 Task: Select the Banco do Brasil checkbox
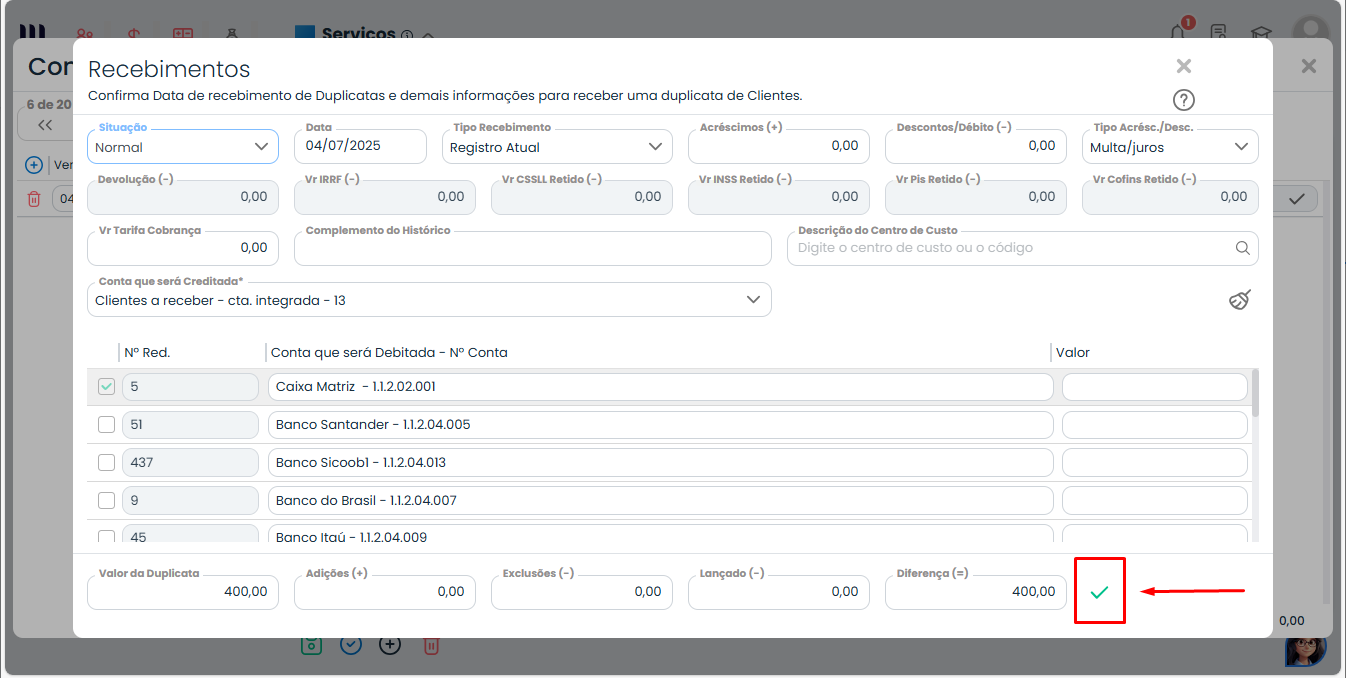(x=106, y=500)
